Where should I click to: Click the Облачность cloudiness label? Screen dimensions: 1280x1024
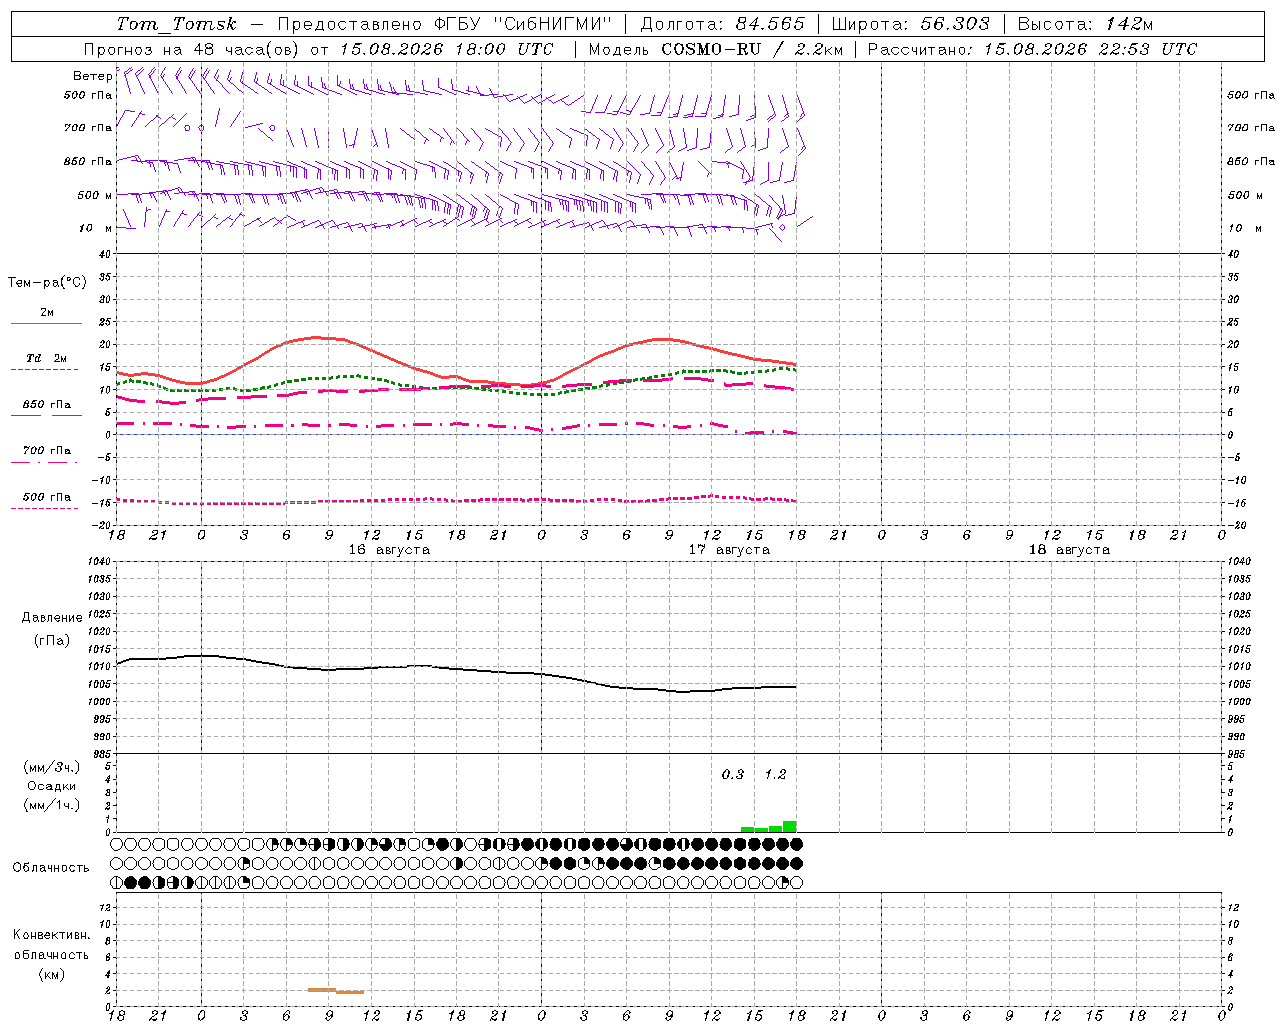tap(51, 867)
